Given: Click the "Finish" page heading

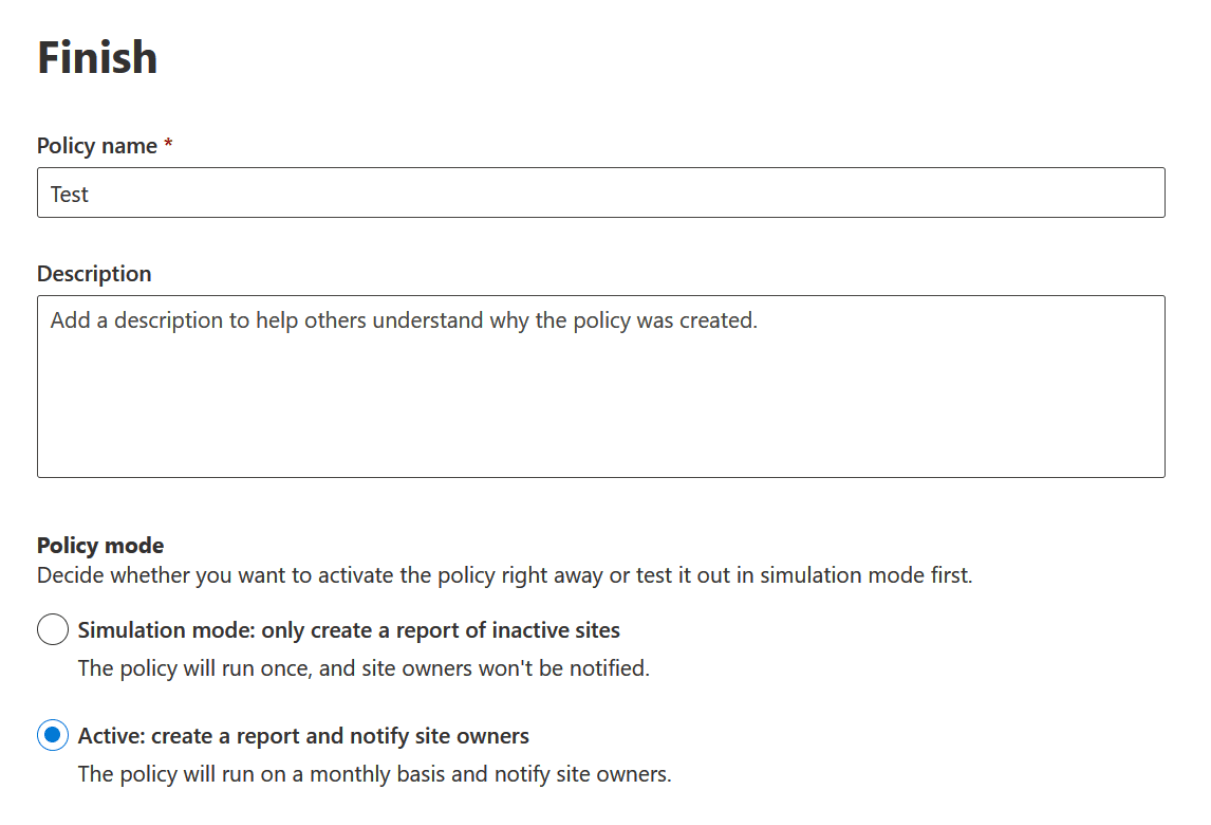Looking at the screenshot, I should 97,57.
